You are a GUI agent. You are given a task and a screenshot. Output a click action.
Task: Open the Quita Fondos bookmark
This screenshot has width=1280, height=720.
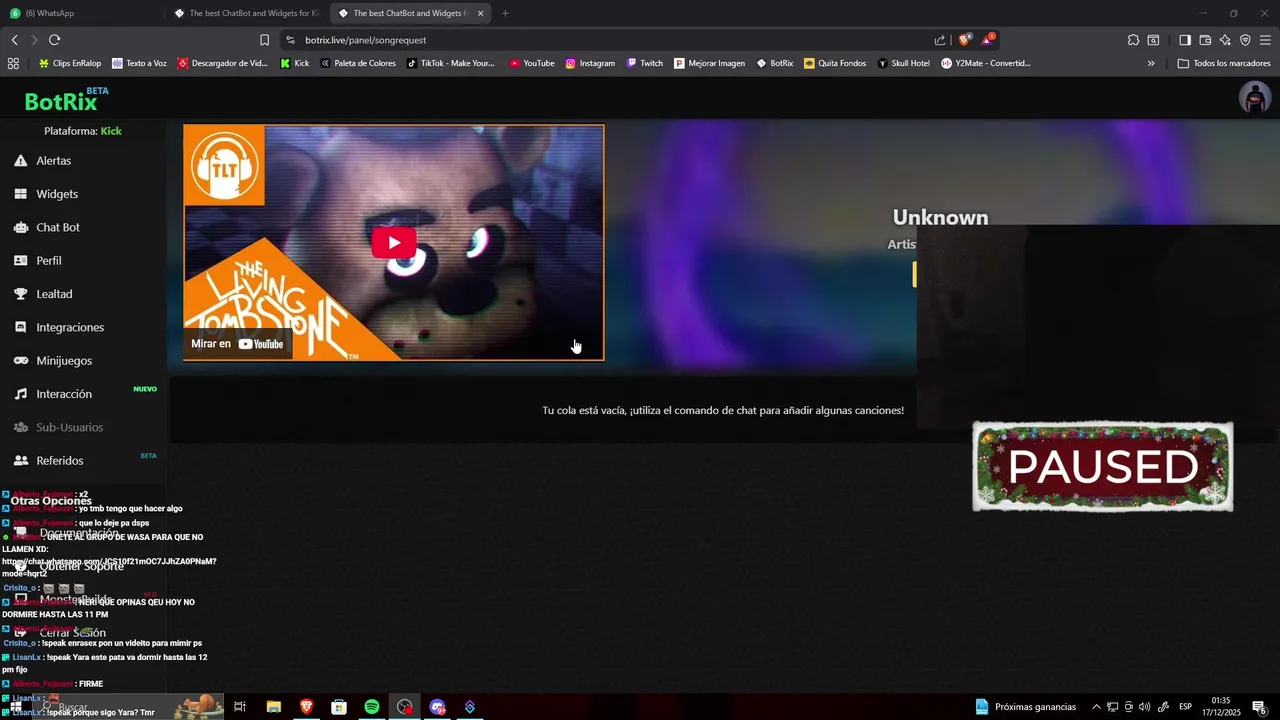point(835,63)
